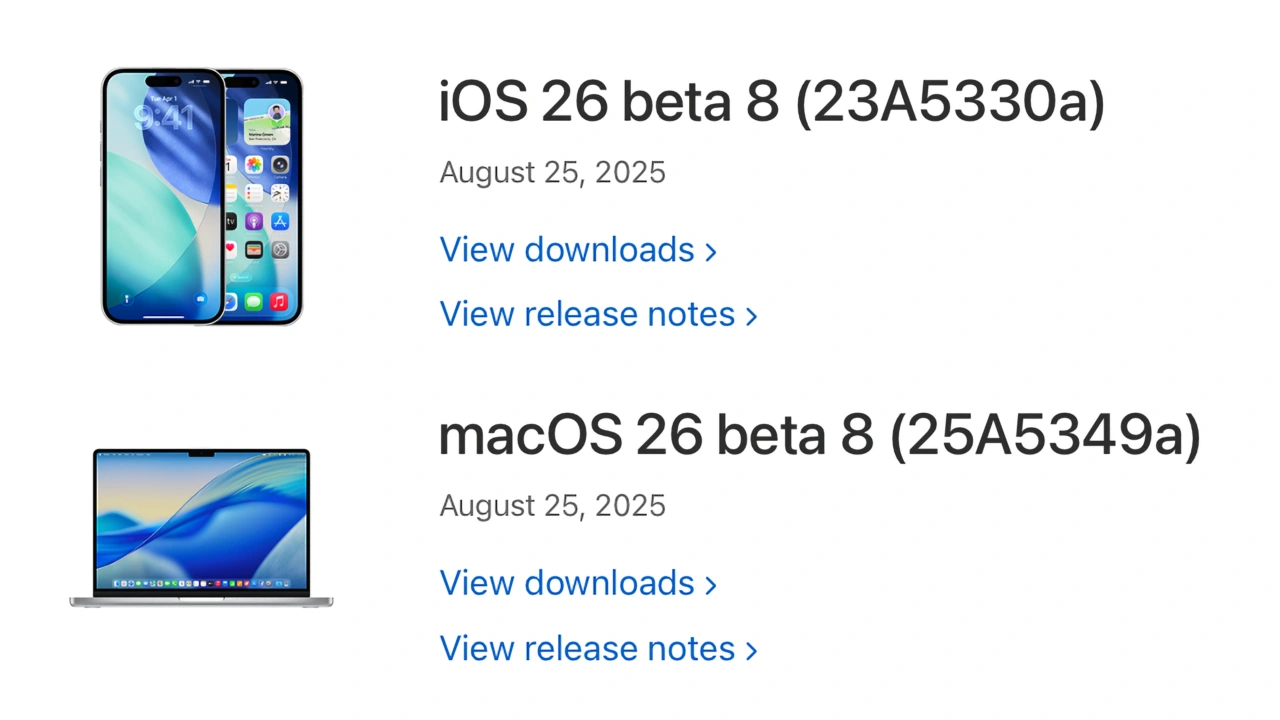This screenshot has height=720, width=1280.
Task: Click the Messages icon in iPhone dock
Action: [x=254, y=301]
